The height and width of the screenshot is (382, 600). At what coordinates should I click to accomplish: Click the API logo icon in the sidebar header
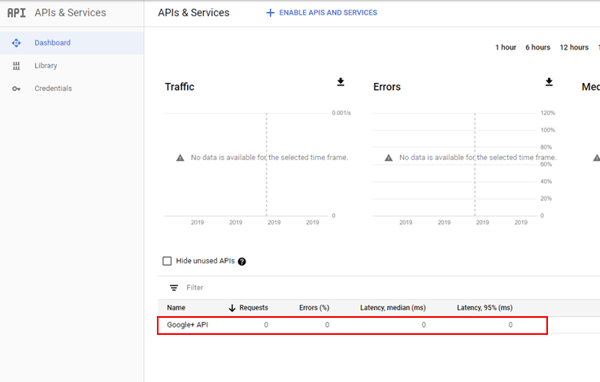[16, 13]
